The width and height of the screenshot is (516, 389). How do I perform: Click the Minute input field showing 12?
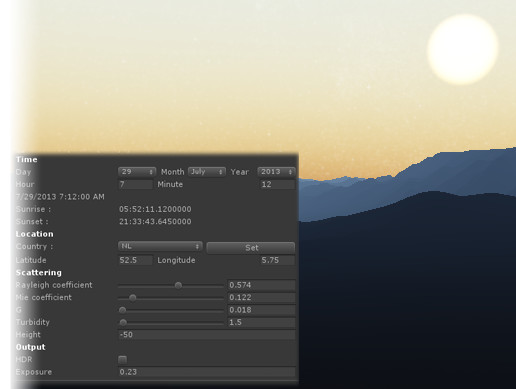click(x=277, y=184)
